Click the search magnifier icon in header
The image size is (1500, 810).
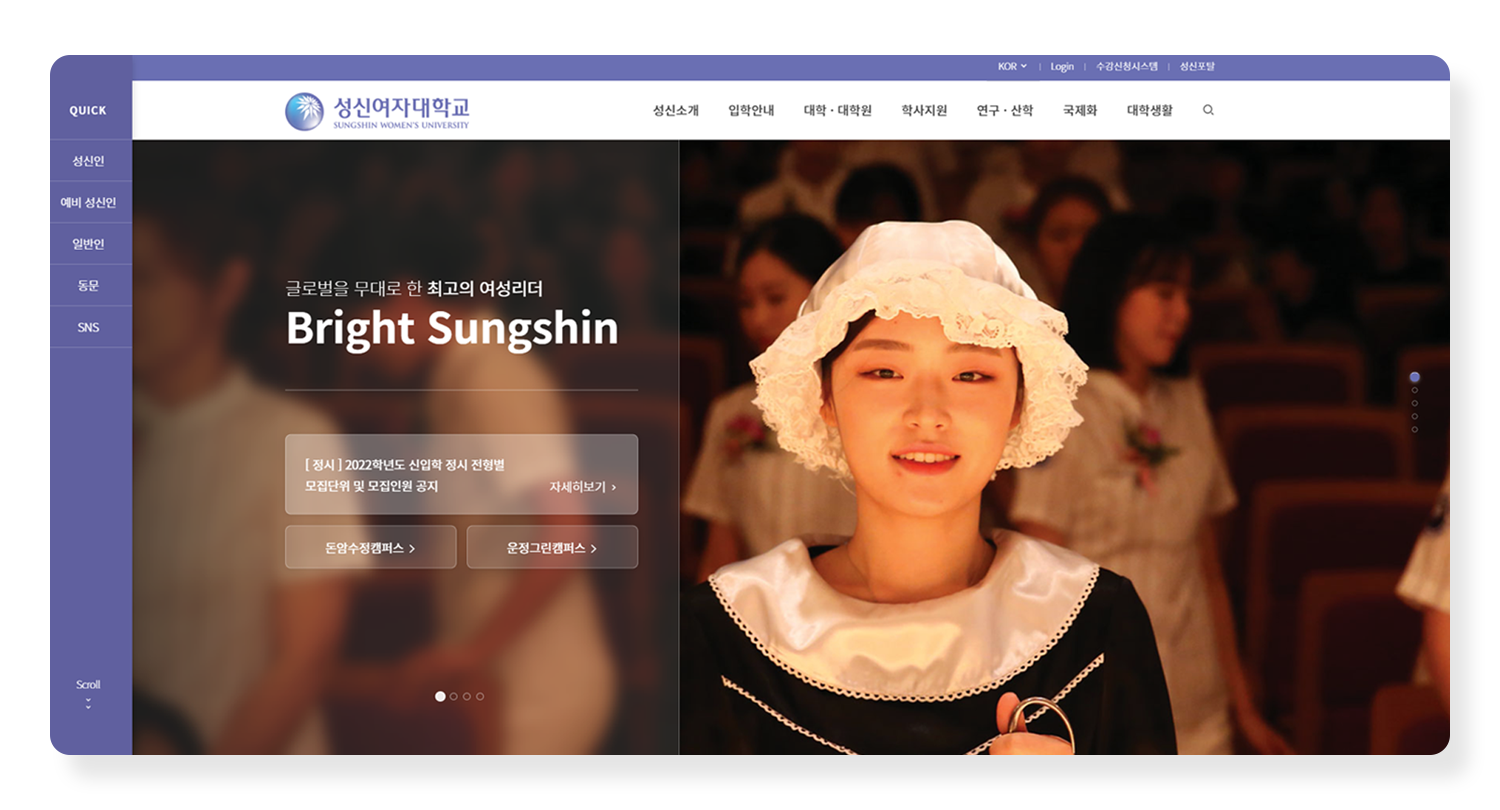pyautogui.click(x=1208, y=110)
